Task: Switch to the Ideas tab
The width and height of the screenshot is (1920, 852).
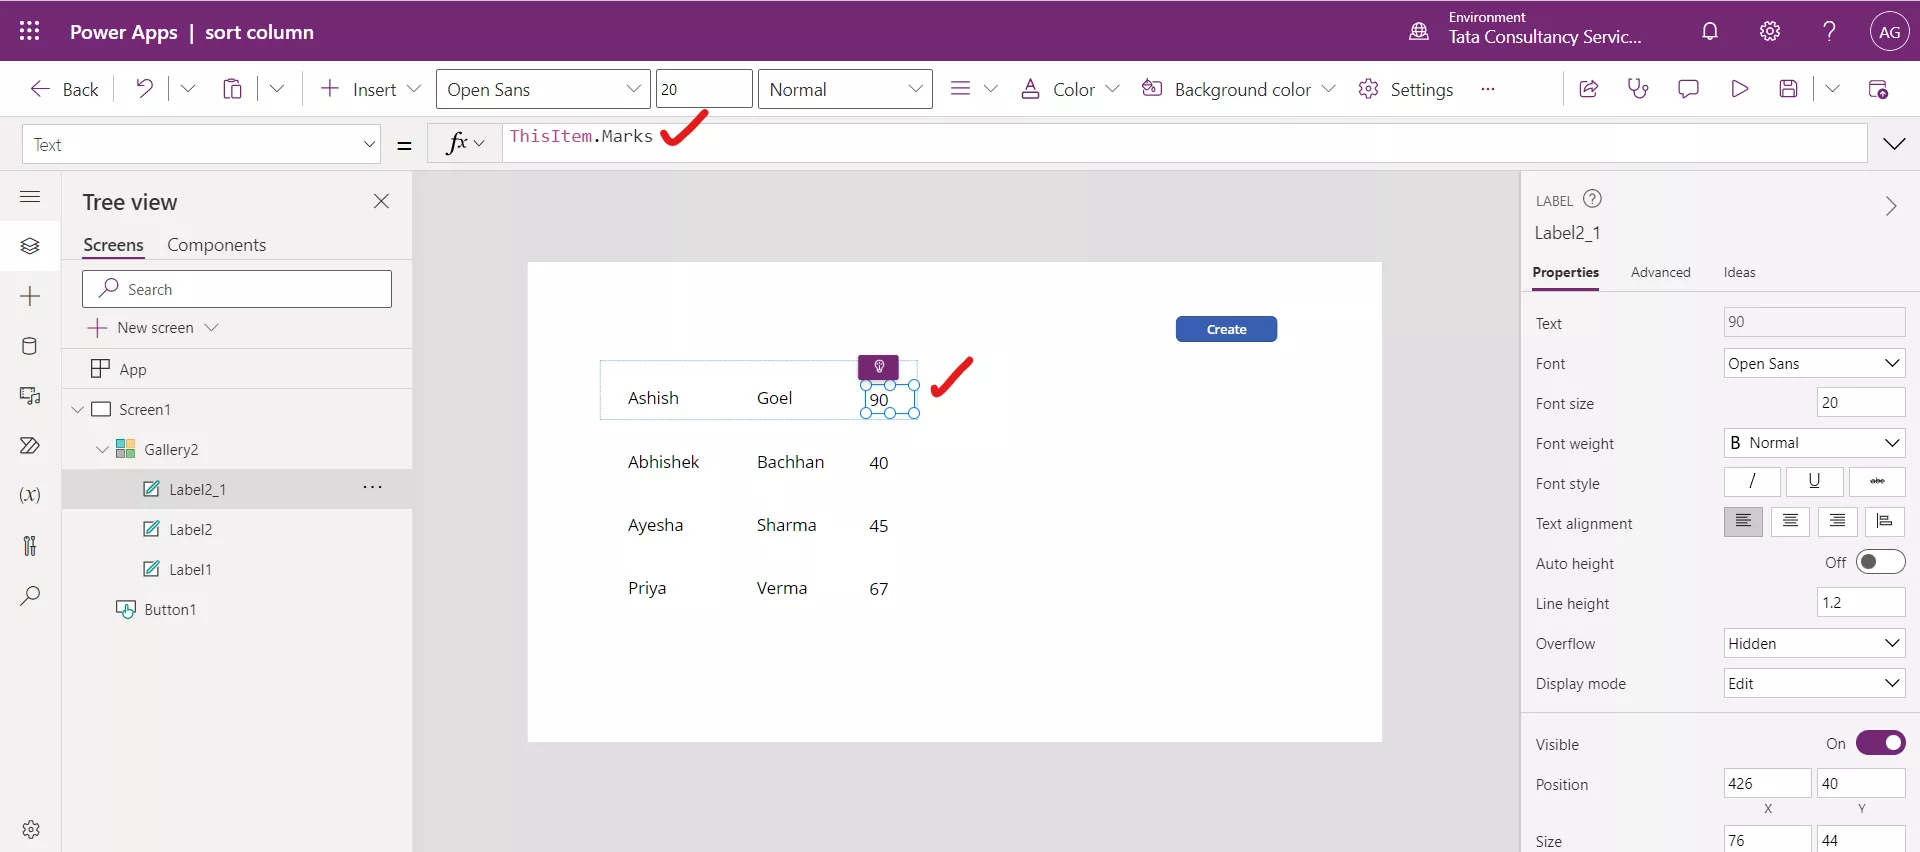Action: point(1739,272)
